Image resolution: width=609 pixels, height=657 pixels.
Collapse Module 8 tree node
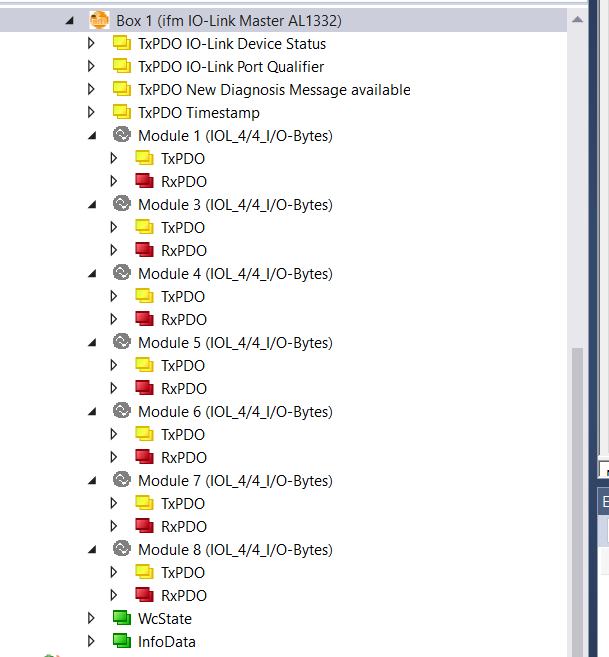click(92, 550)
